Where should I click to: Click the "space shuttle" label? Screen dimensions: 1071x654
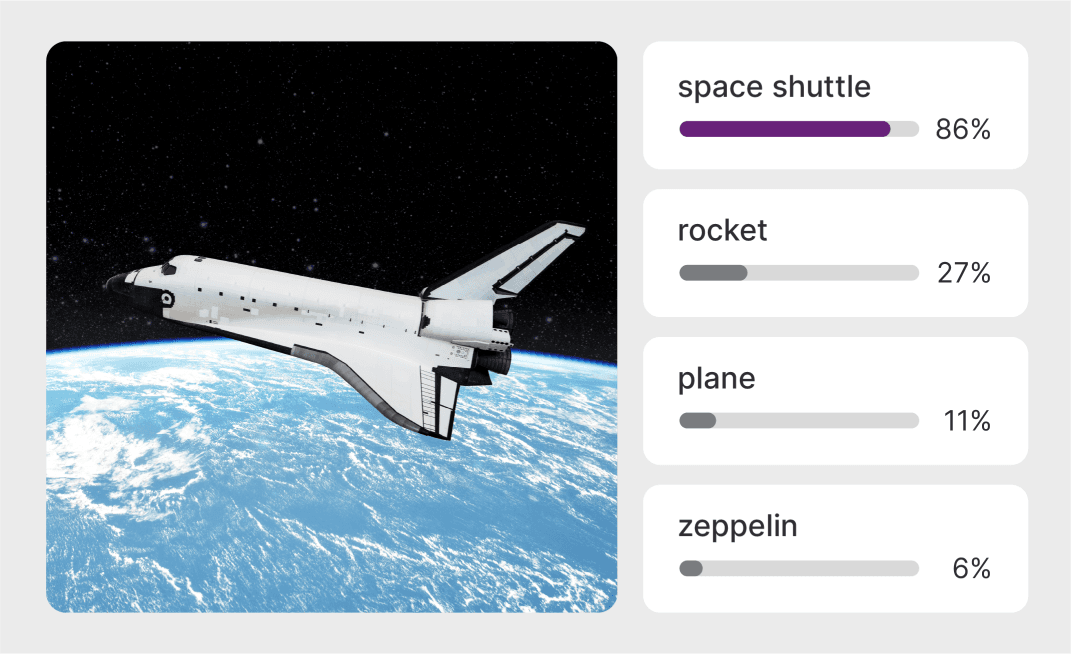point(774,87)
